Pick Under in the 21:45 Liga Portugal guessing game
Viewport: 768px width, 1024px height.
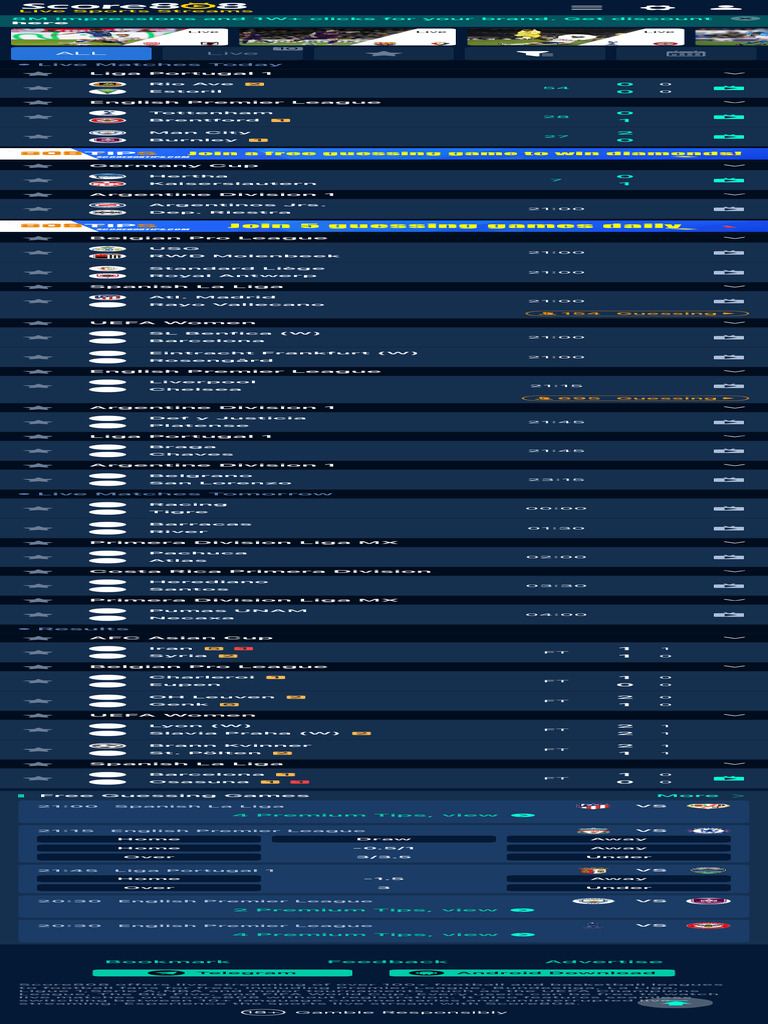pyautogui.click(x=618, y=888)
